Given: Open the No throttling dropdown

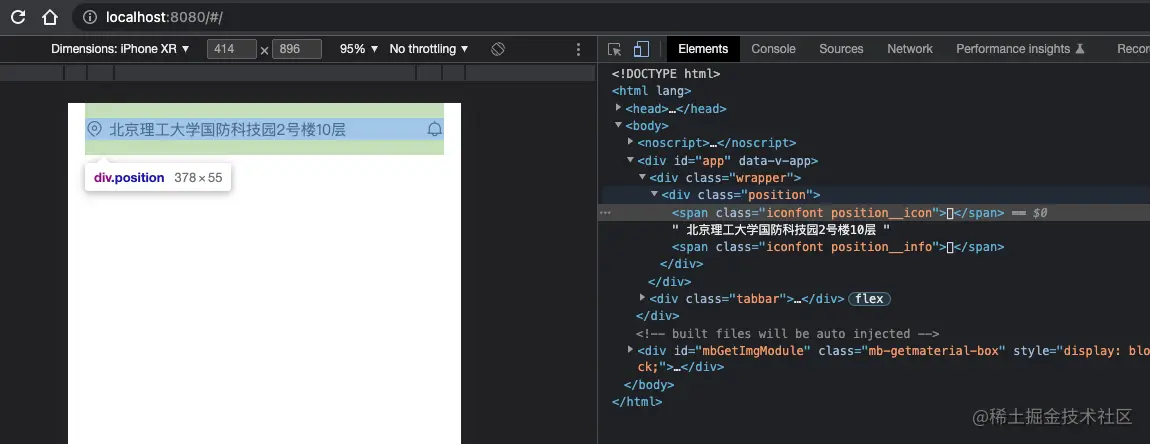Looking at the screenshot, I should (x=429, y=49).
